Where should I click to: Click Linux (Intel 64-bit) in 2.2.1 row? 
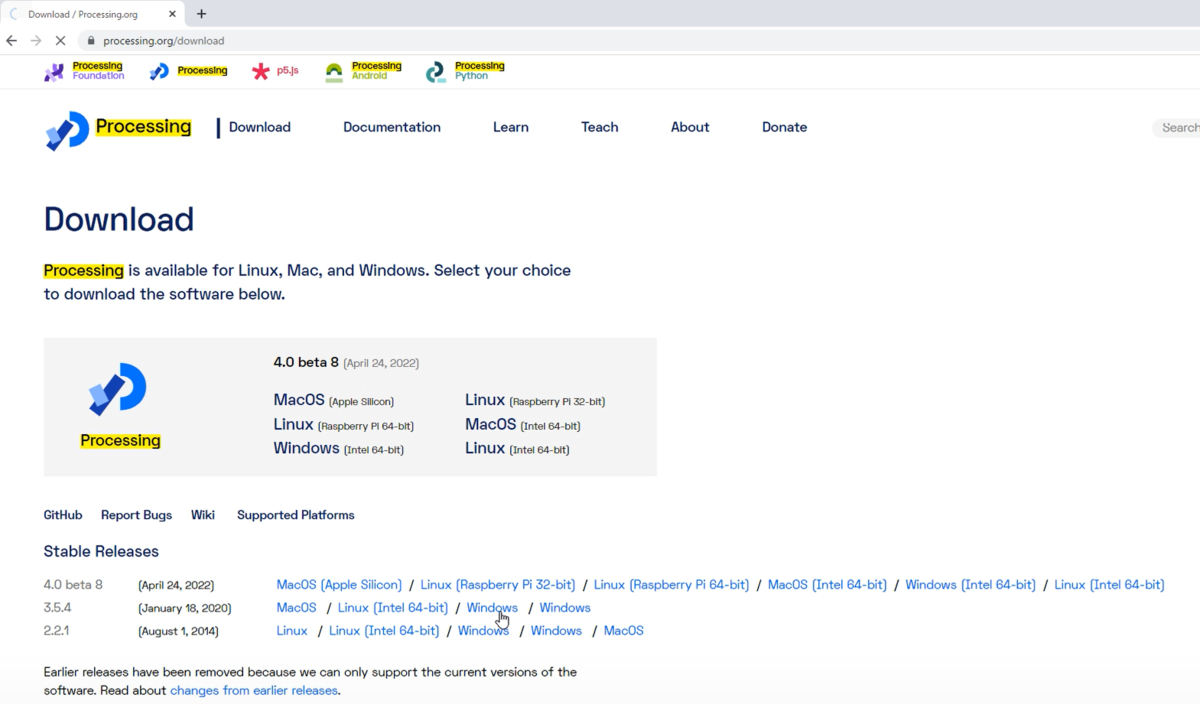[384, 630]
